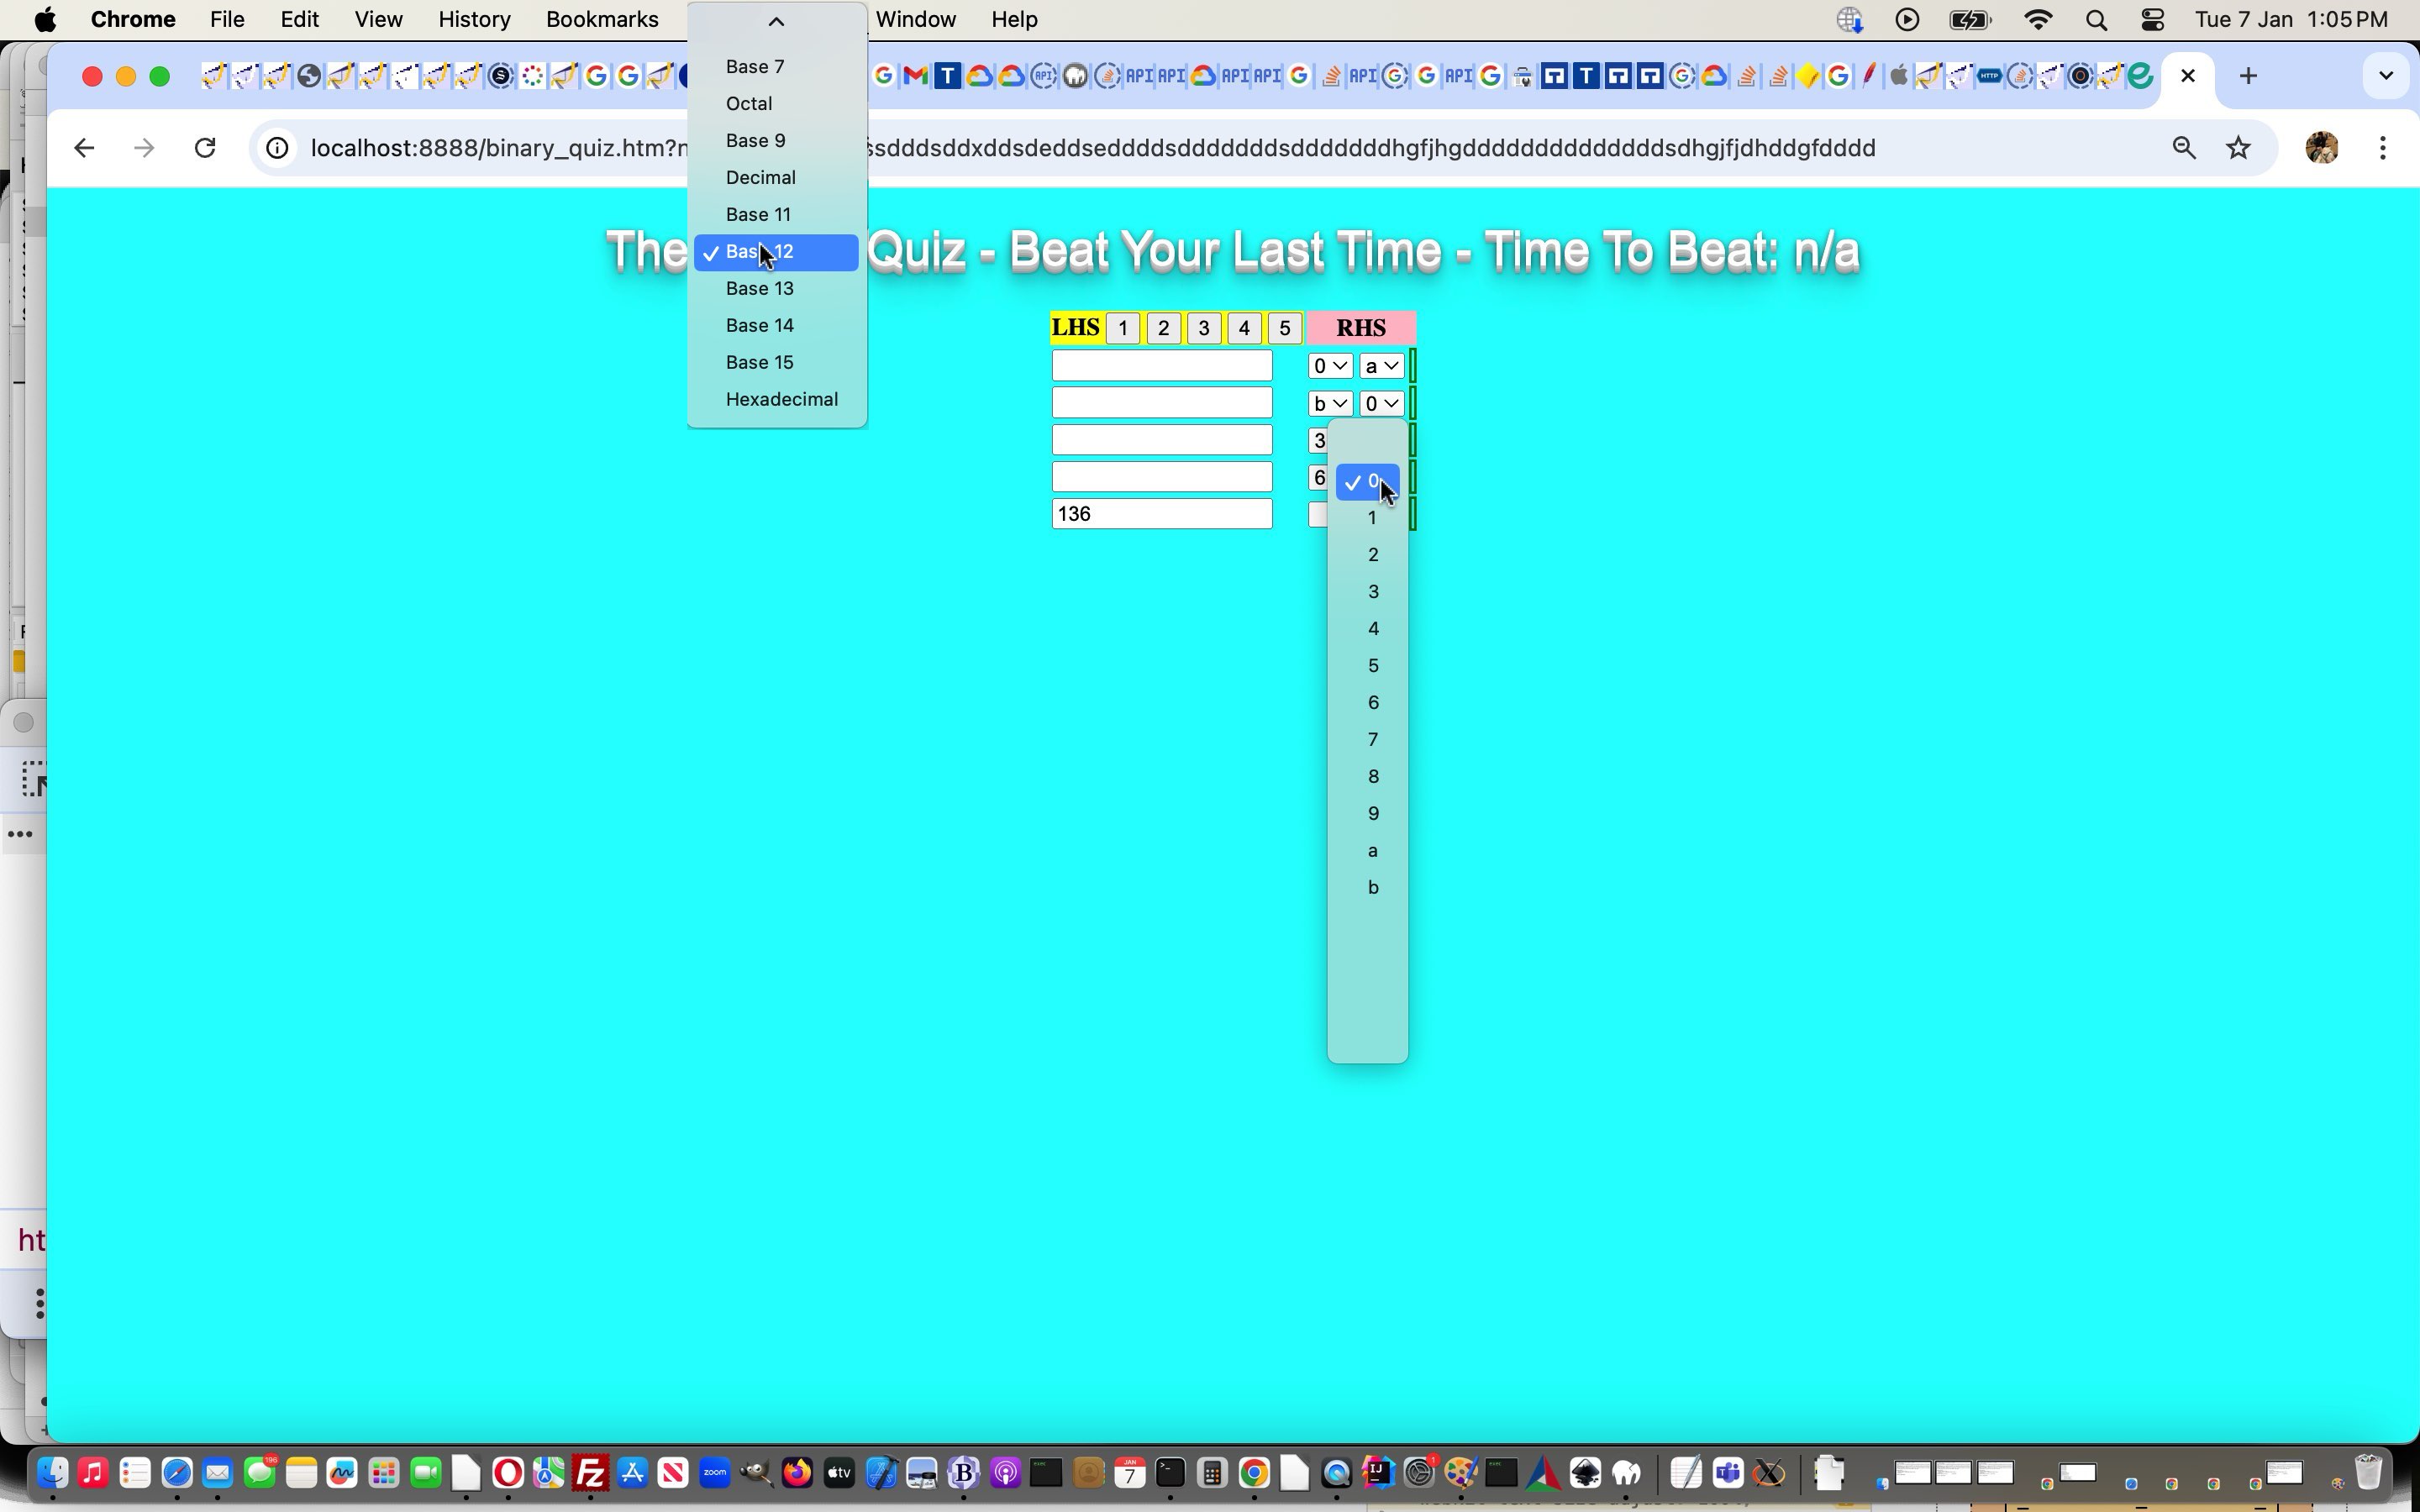Open the View menu
Image resolution: width=2420 pixels, height=1512 pixels.
pos(378,20)
